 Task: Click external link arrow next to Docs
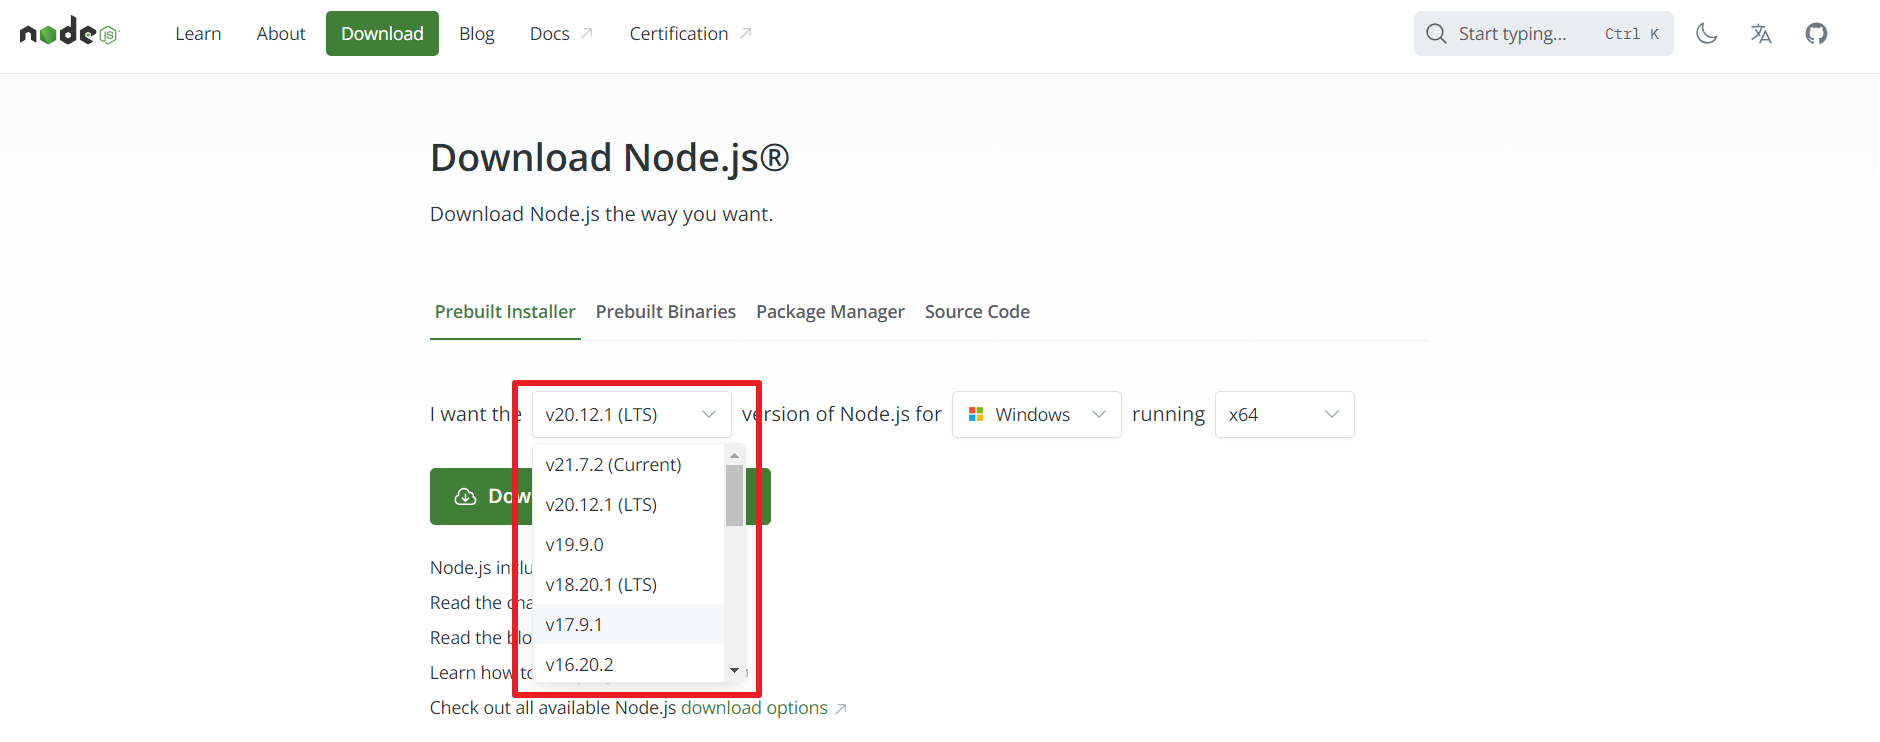[587, 33]
